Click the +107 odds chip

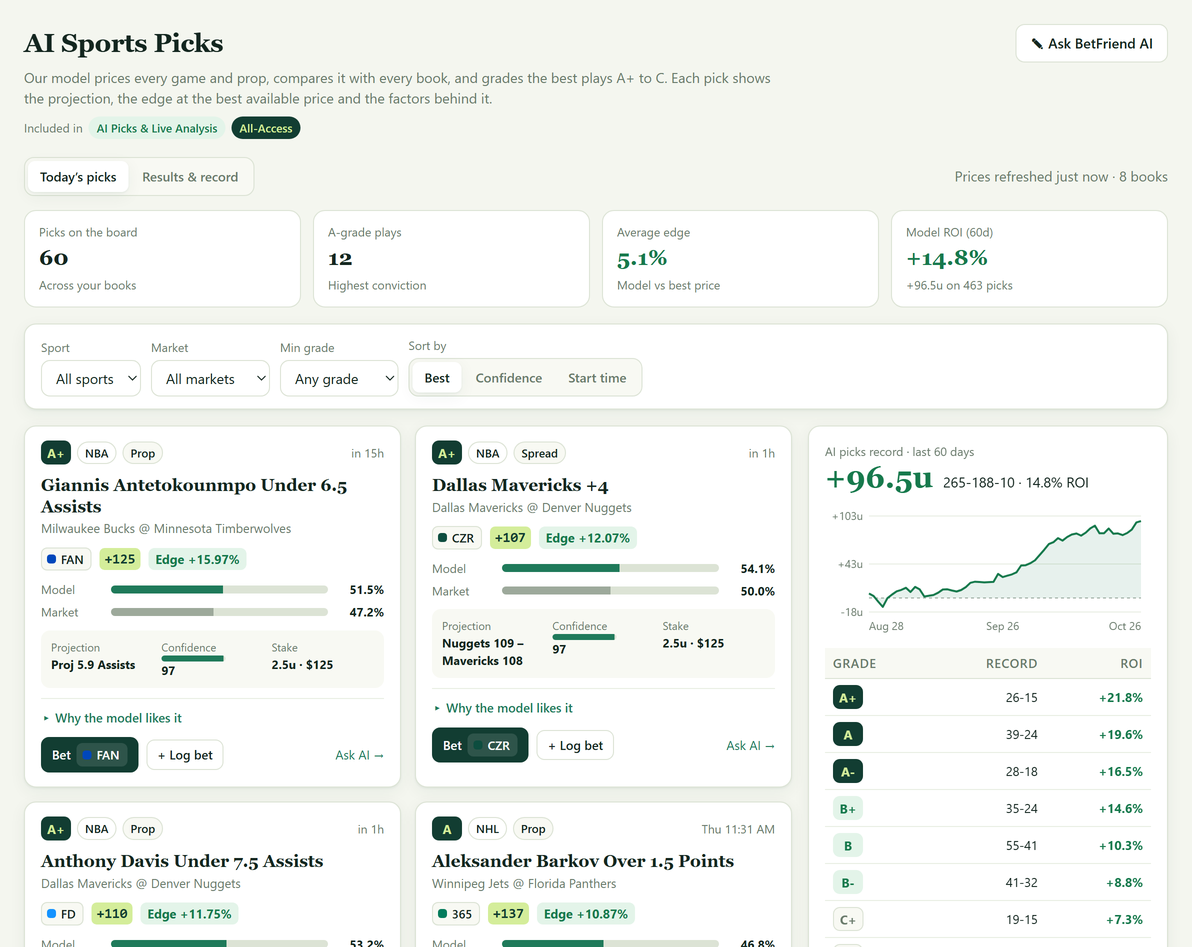tap(509, 538)
